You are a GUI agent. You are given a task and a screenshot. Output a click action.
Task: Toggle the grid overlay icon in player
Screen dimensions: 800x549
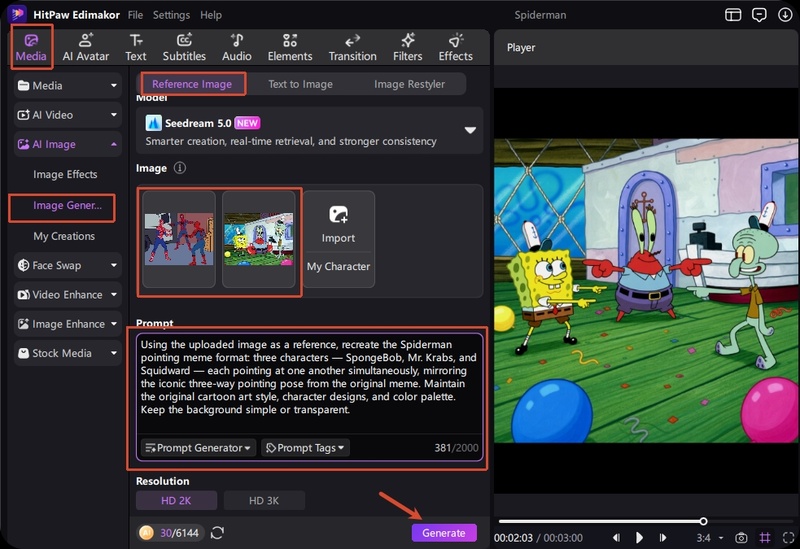point(765,538)
